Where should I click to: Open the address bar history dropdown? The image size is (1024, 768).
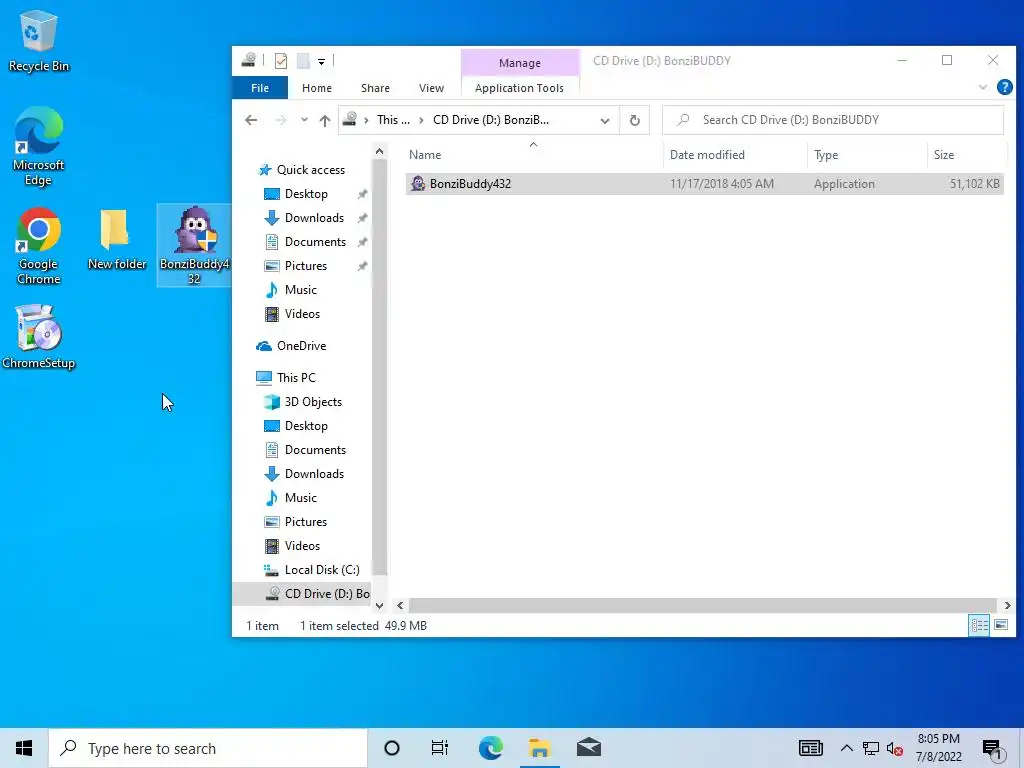pos(605,120)
